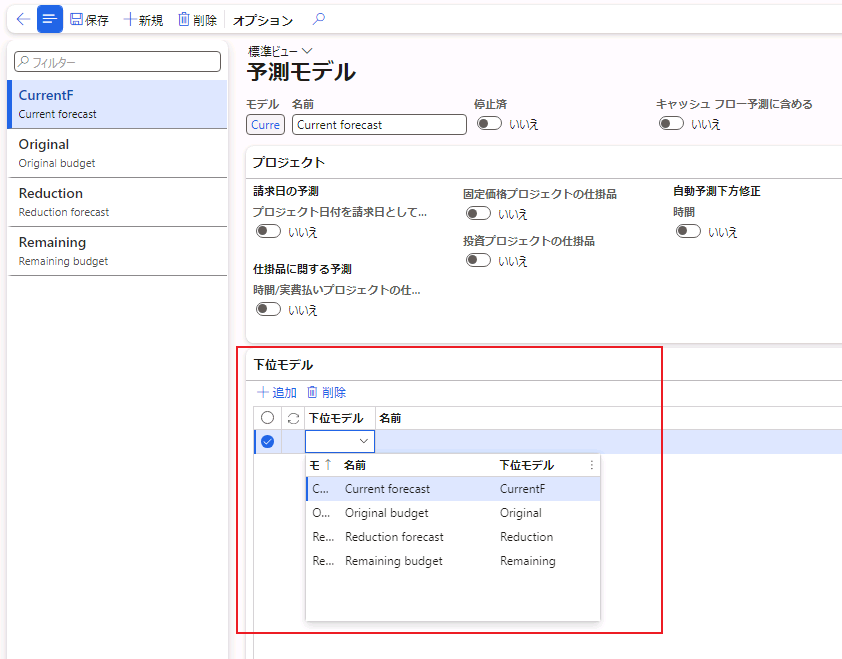Viewport: 842px width, 659px height.
Task: Toggle the list pane icon button
Action: click(49, 19)
